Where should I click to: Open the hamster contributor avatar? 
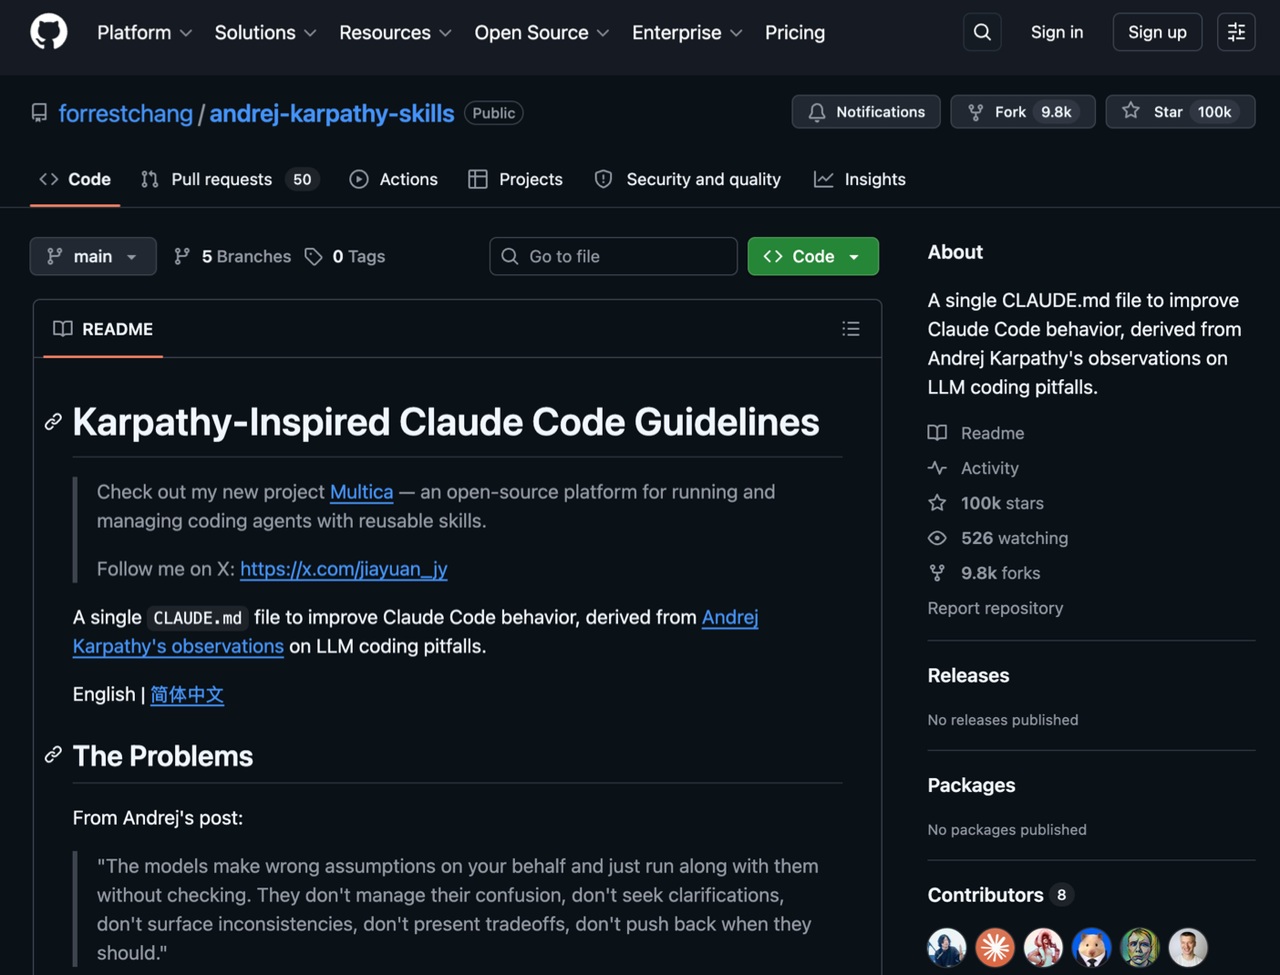point(1091,947)
